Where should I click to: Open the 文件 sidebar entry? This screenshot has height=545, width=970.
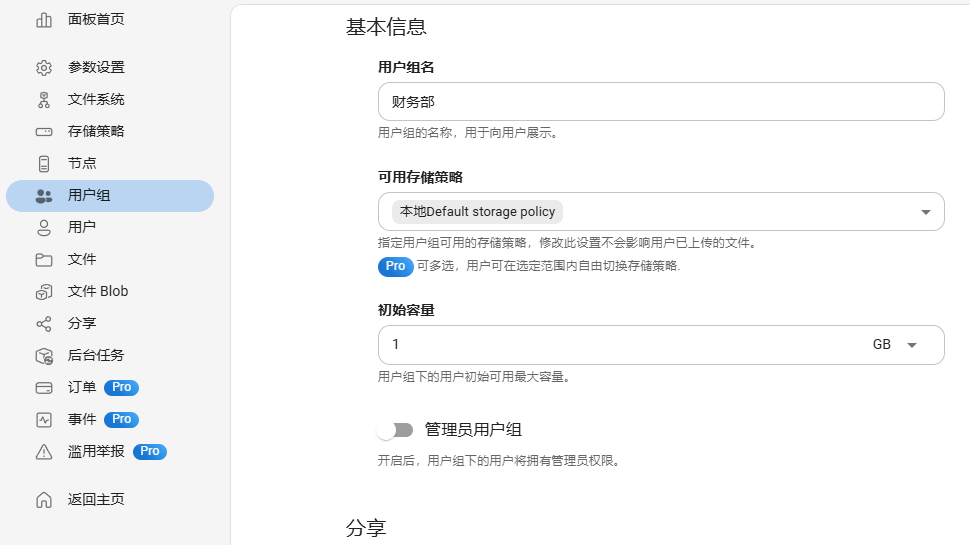click(110, 259)
